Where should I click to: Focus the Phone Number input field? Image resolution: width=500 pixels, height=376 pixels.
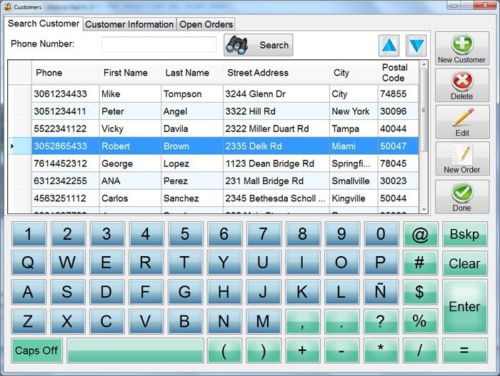point(159,44)
